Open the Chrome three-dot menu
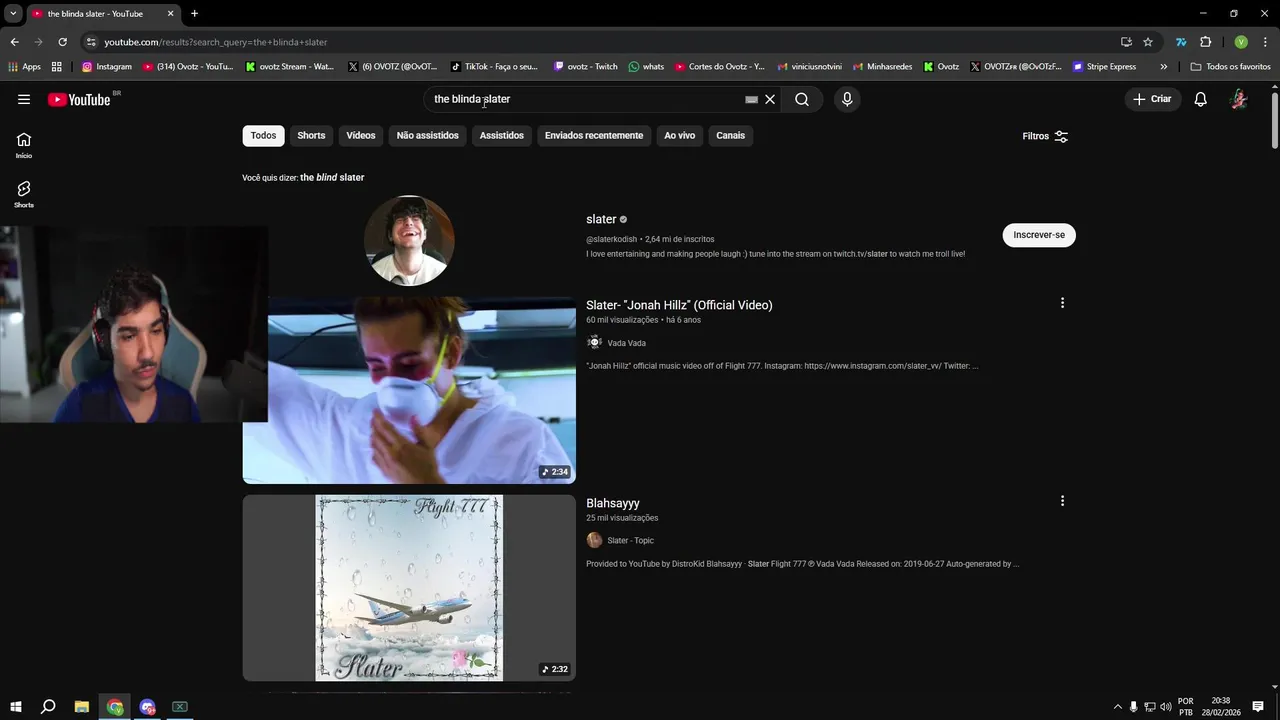1280x720 pixels. point(1265,42)
